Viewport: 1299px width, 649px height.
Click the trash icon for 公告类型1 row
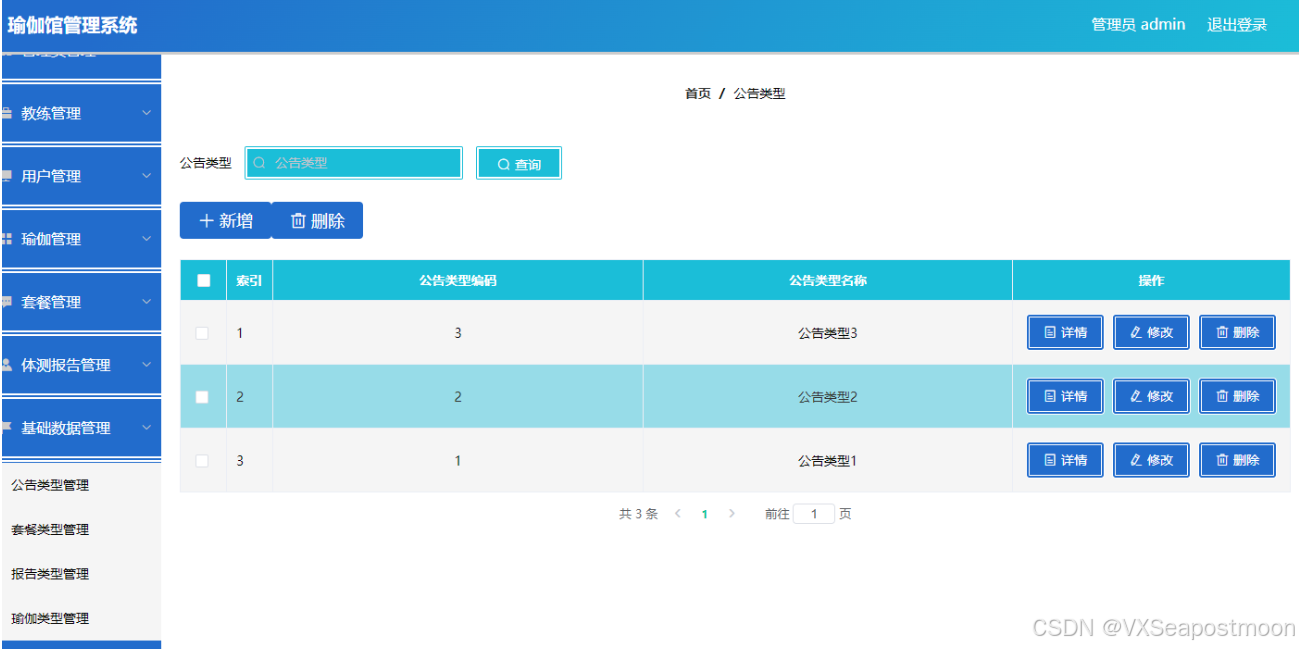[x=1222, y=459]
